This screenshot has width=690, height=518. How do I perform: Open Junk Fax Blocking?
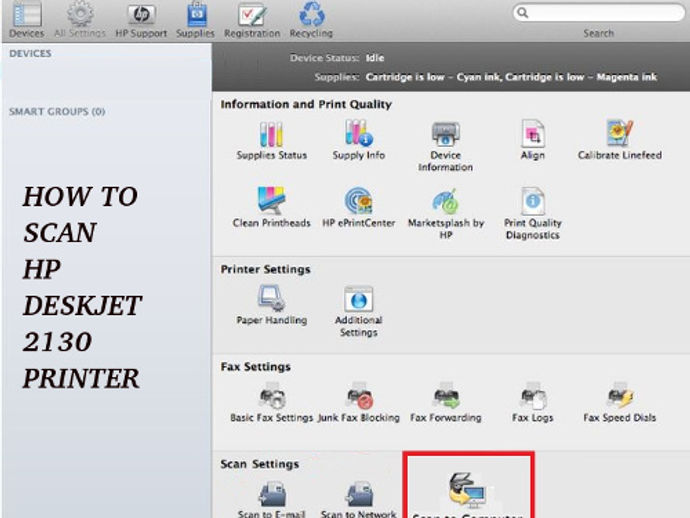[359, 403]
